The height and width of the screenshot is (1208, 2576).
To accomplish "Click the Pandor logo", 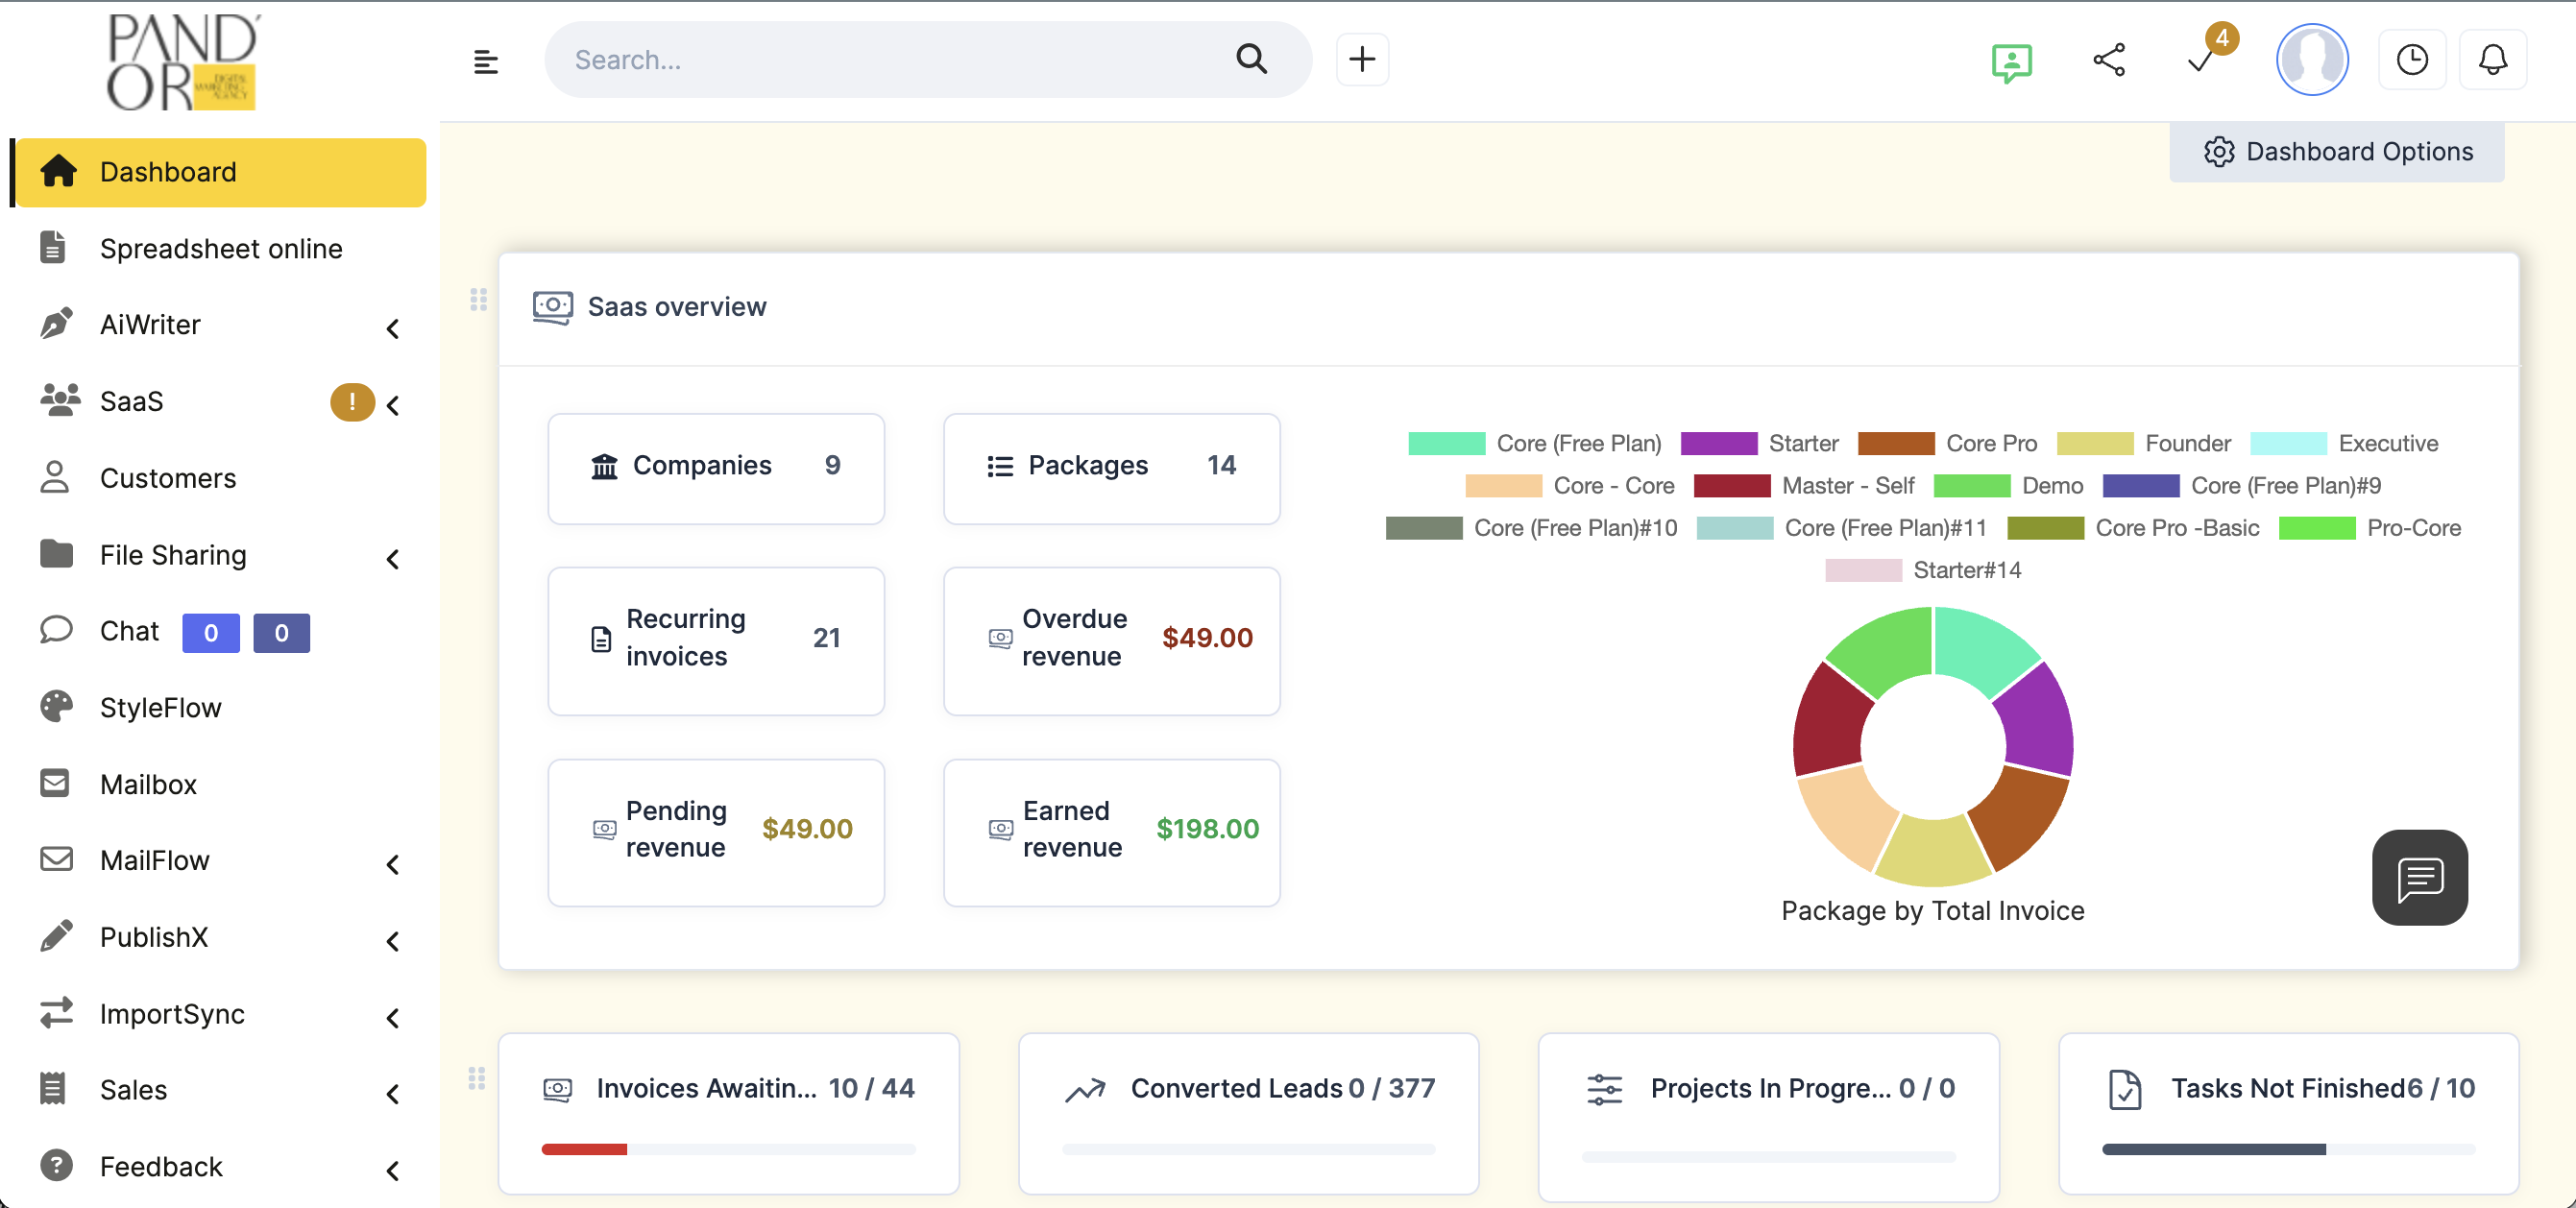I will (x=183, y=62).
